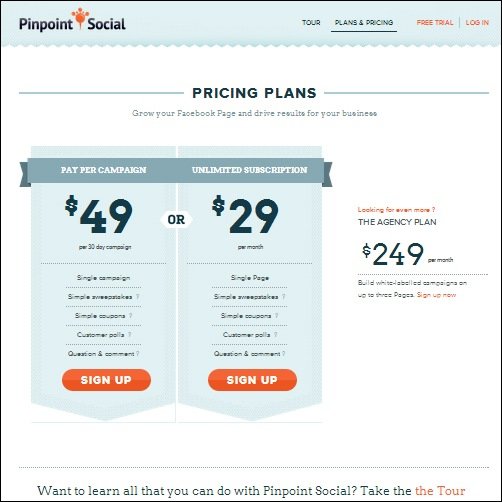502x502 pixels.
Task: Show help for Unlimited Subscription simple coupons
Action: click(x=276, y=316)
